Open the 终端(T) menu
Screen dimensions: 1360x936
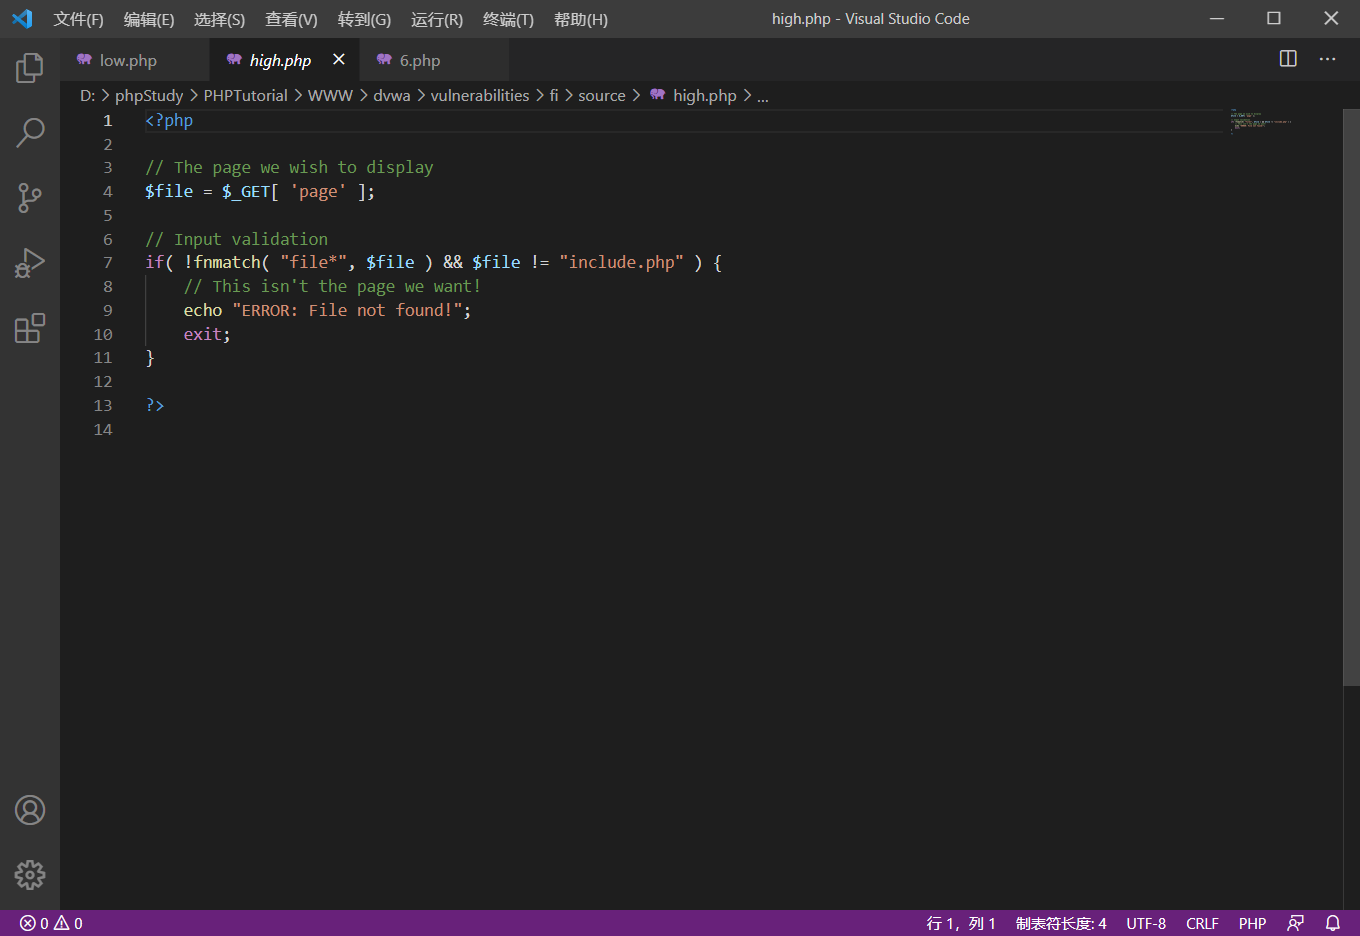pos(508,19)
